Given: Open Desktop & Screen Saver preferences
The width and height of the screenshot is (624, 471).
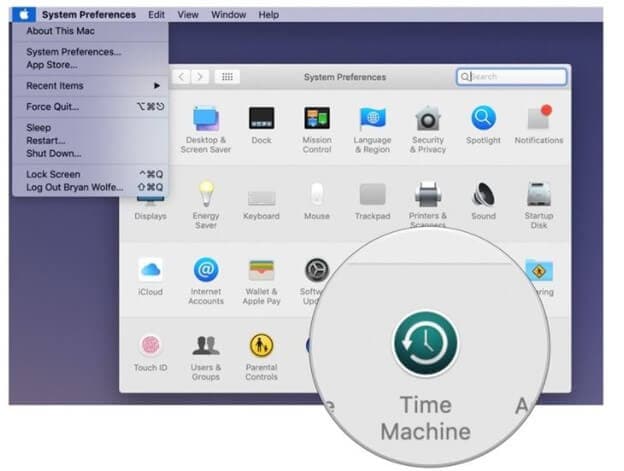Looking at the screenshot, I should click(205, 128).
